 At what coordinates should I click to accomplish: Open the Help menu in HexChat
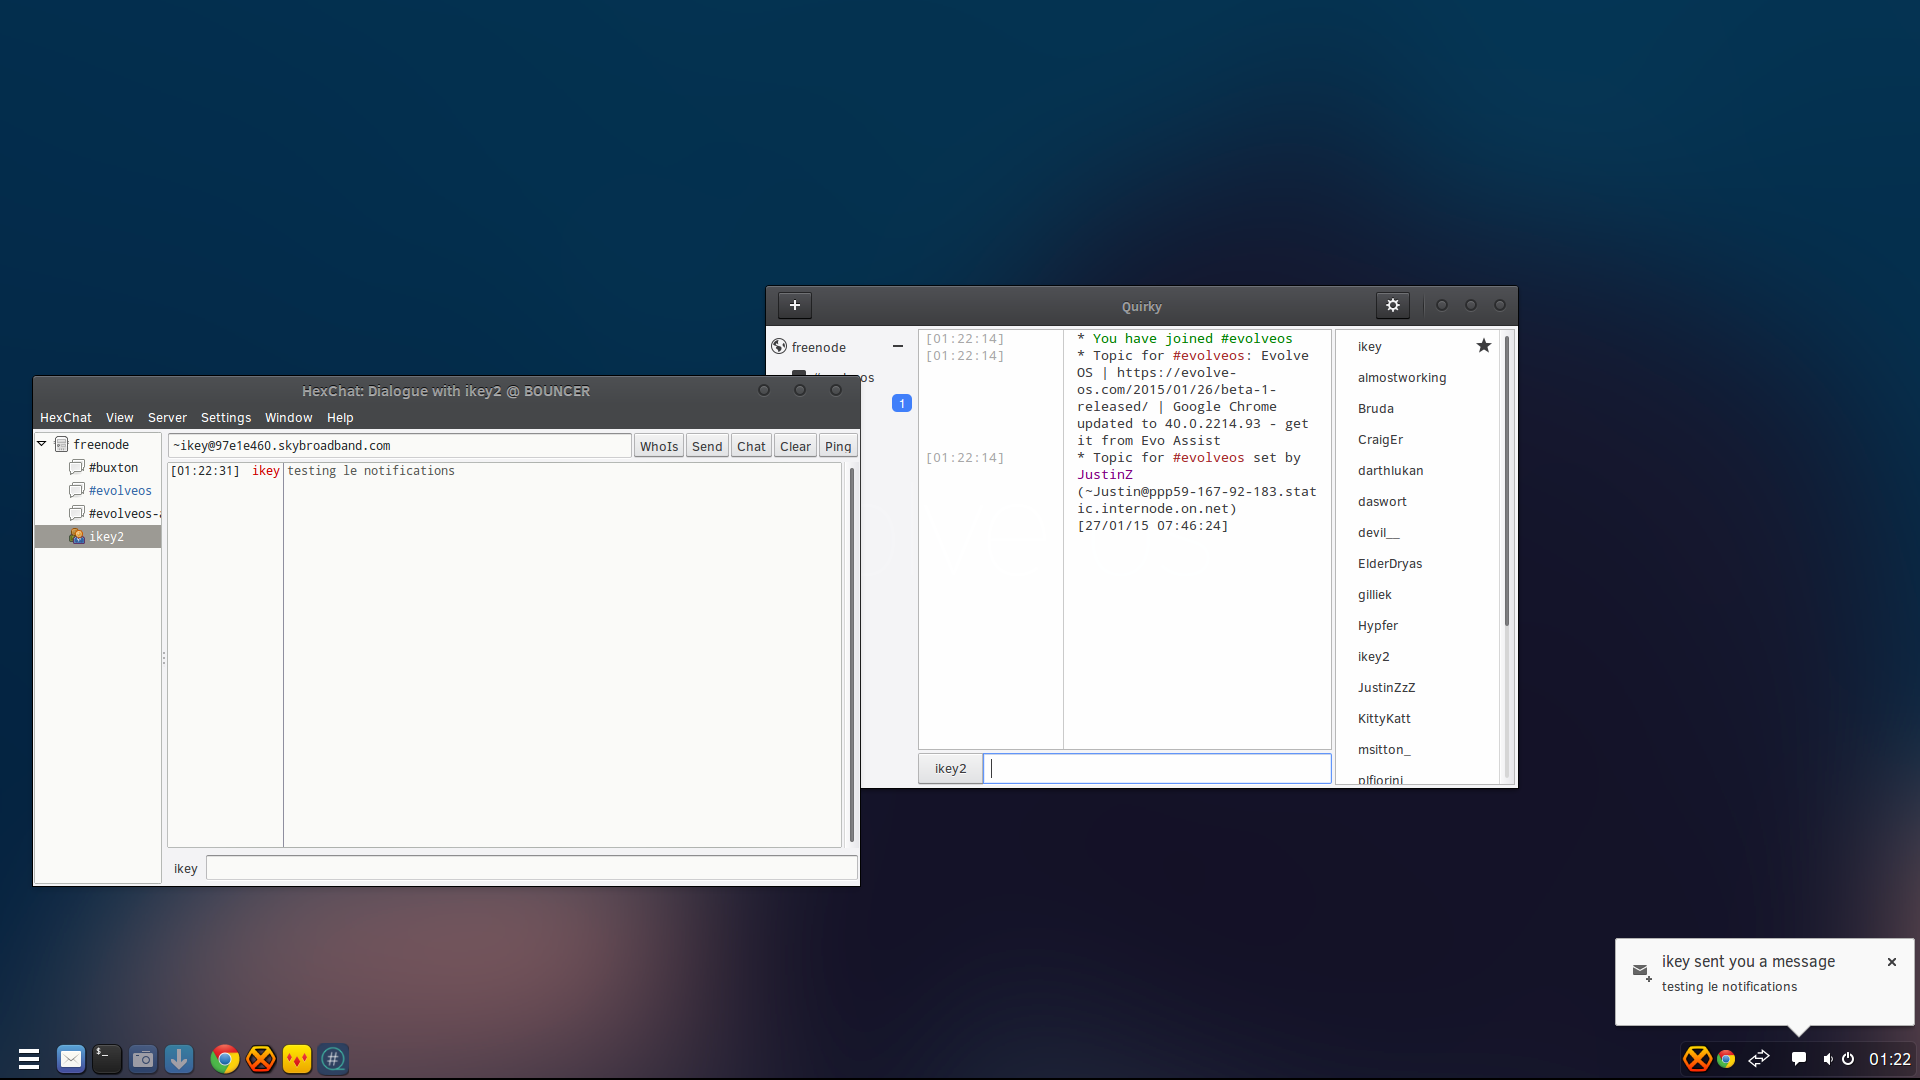coord(340,417)
